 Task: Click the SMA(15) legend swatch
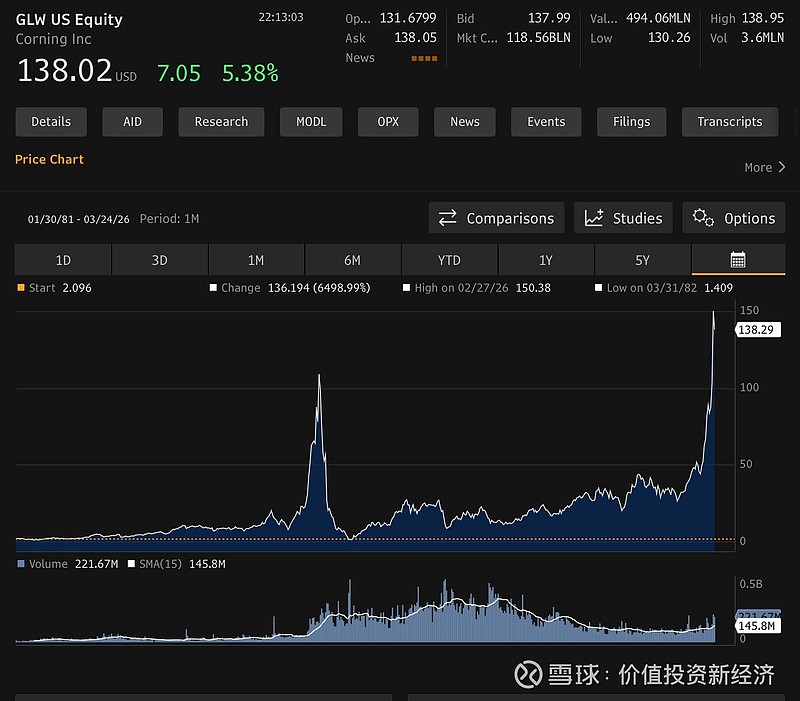(x=129, y=564)
